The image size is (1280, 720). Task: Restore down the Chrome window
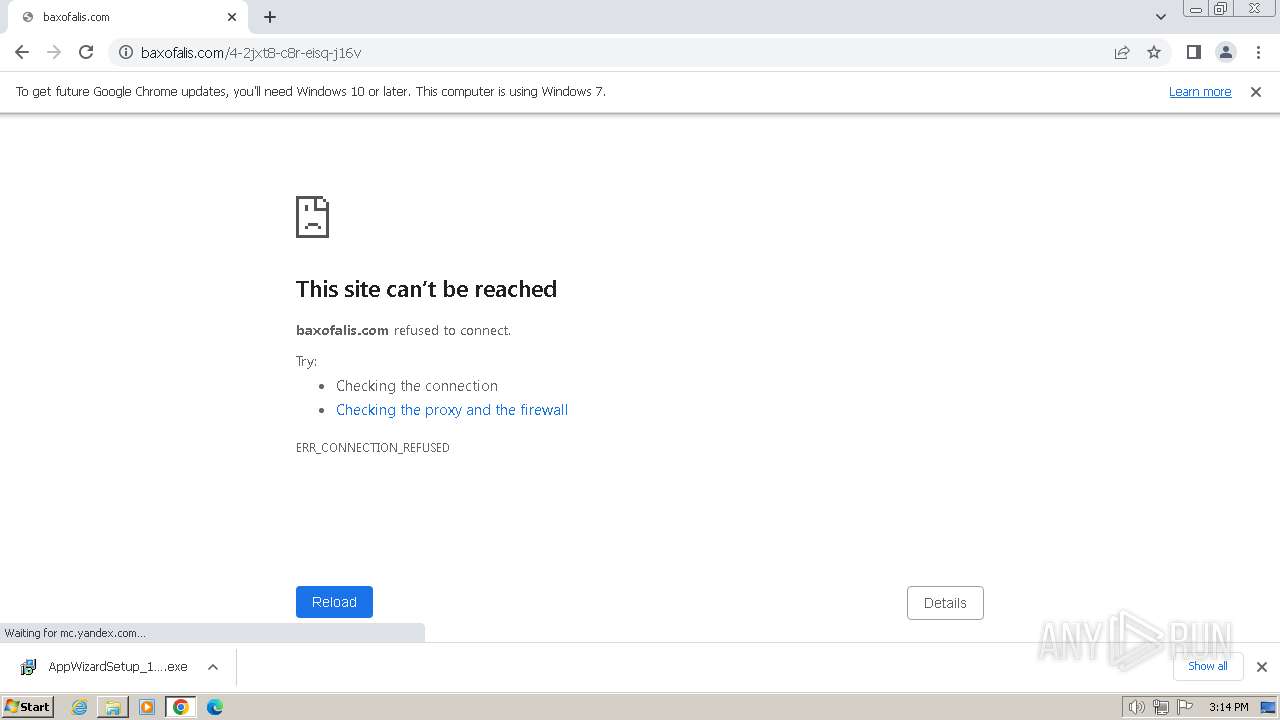1221,9
